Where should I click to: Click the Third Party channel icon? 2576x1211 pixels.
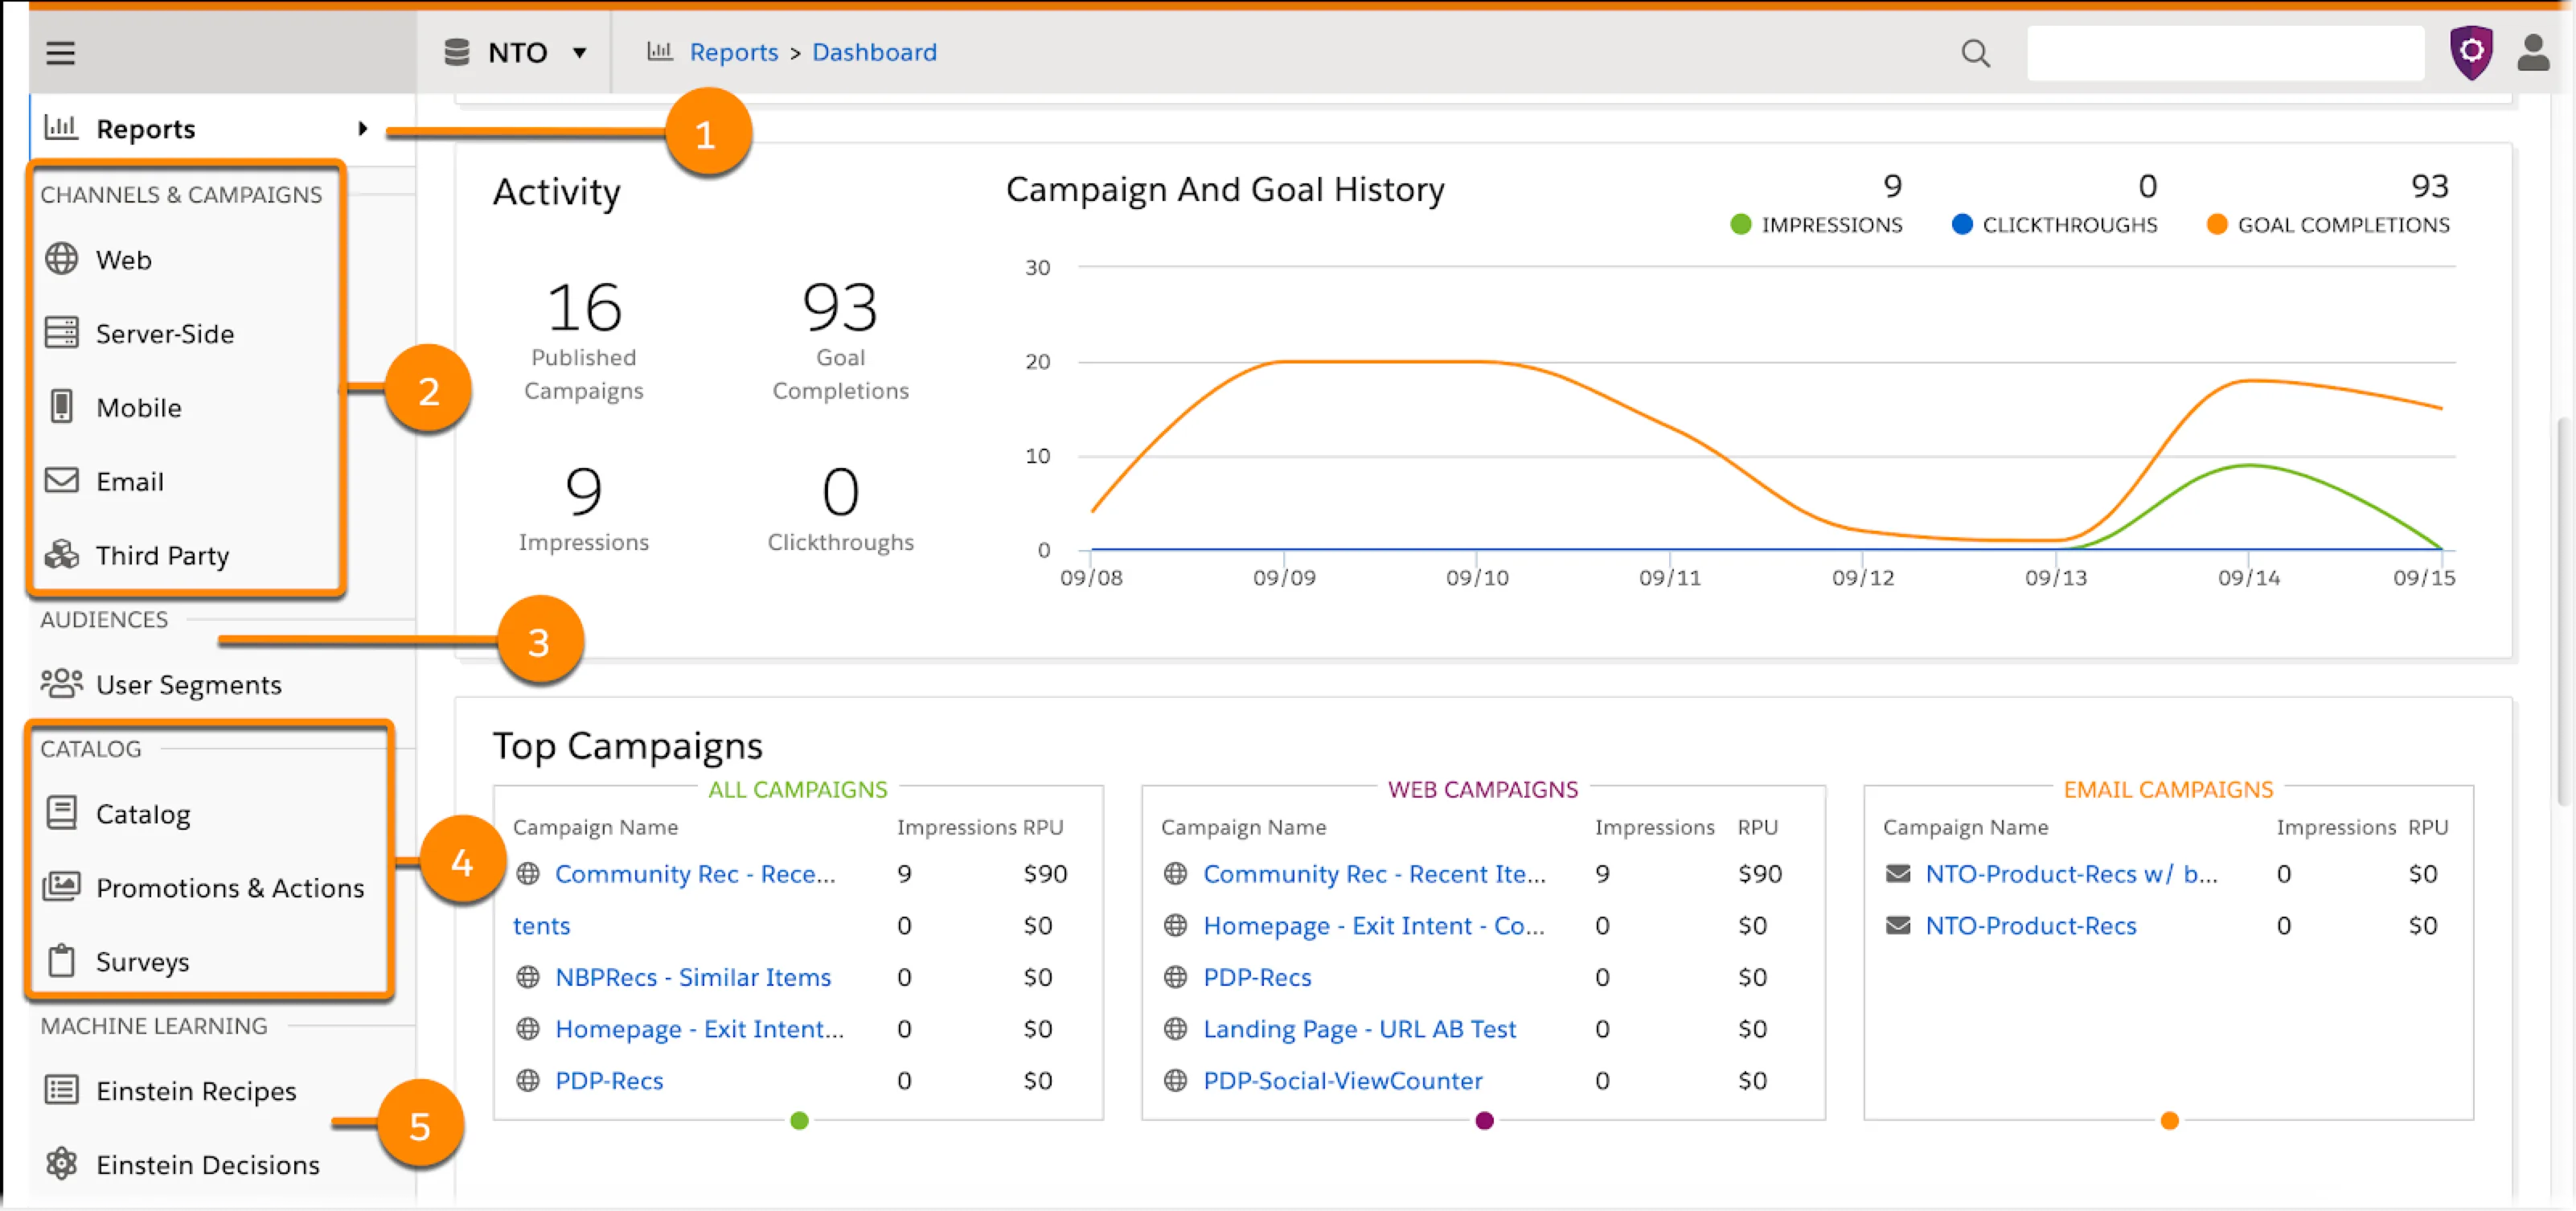[61, 556]
